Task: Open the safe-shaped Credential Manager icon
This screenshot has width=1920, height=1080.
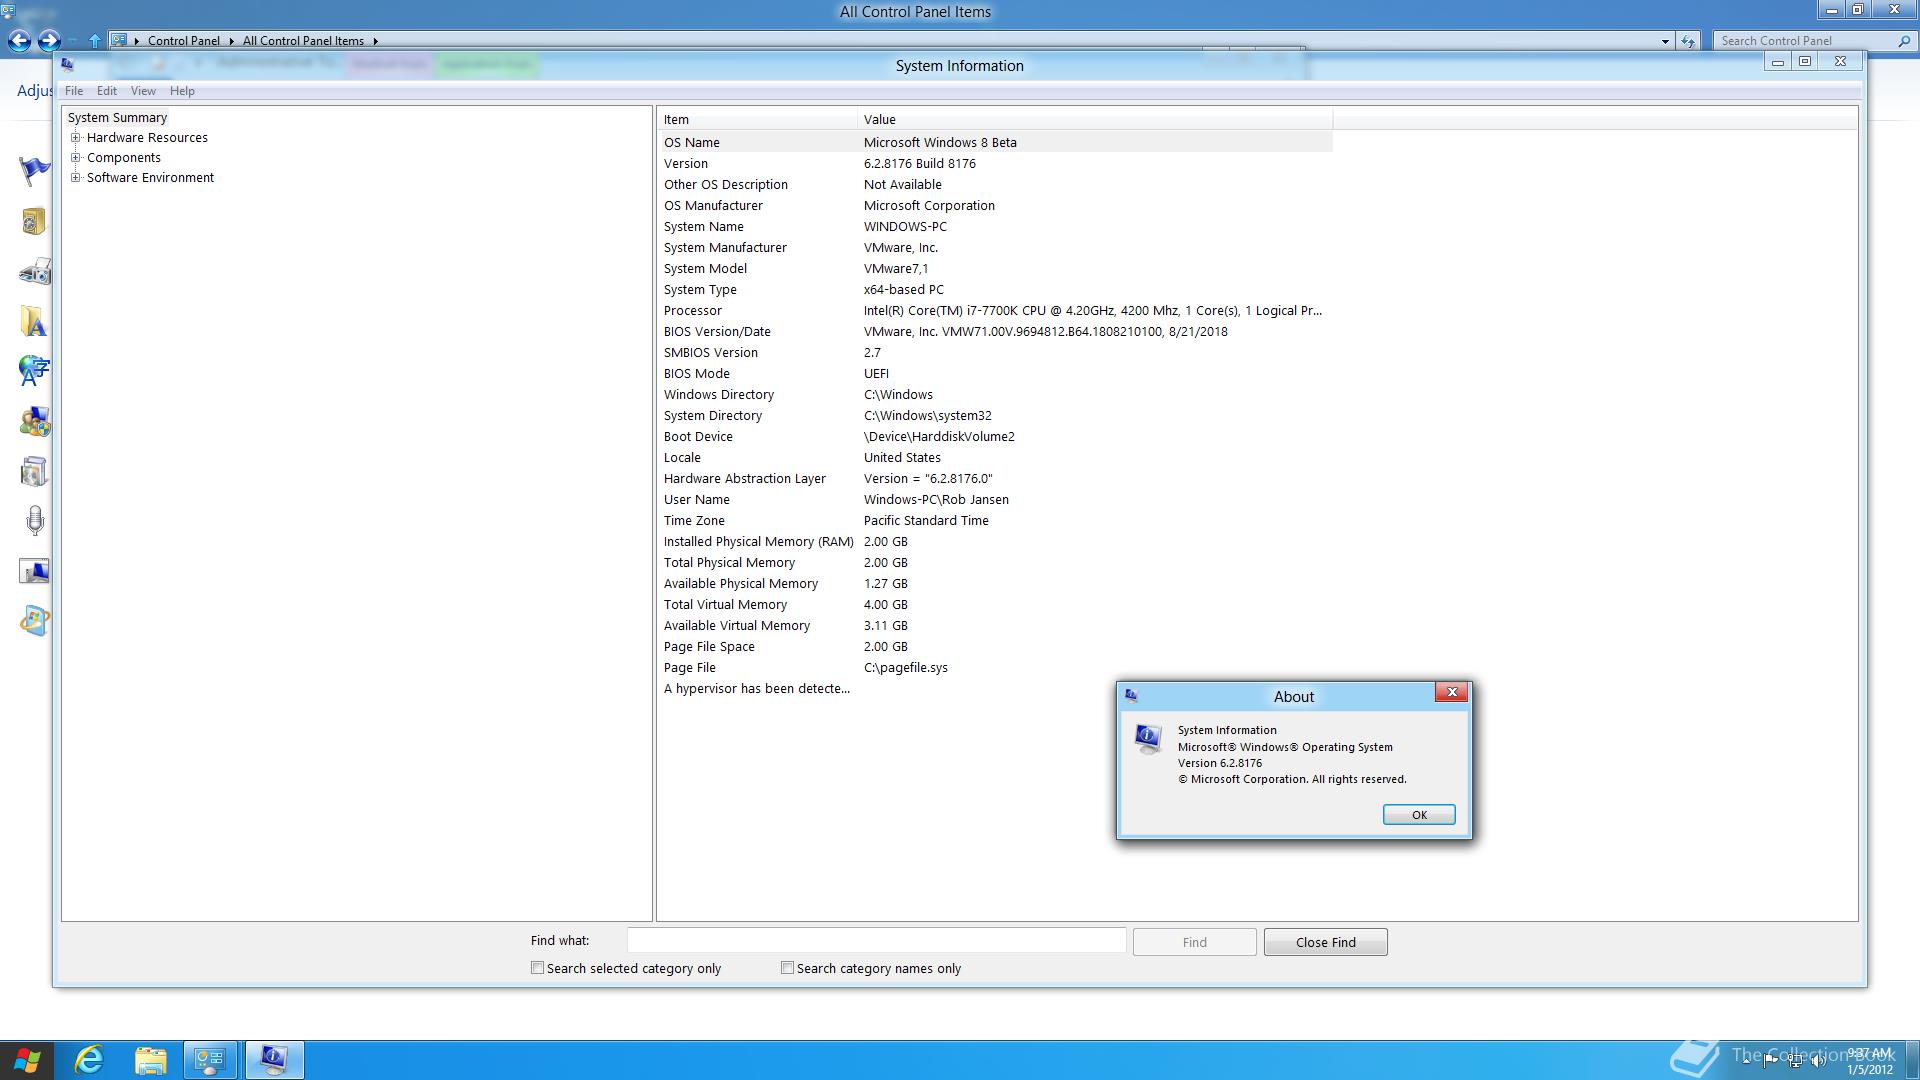Action: 34,221
